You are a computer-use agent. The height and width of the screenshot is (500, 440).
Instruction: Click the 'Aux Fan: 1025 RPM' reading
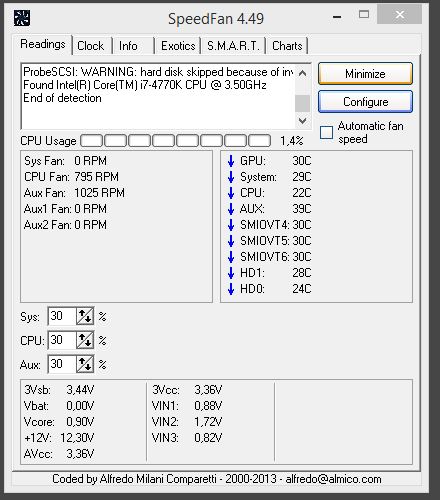click(74, 193)
